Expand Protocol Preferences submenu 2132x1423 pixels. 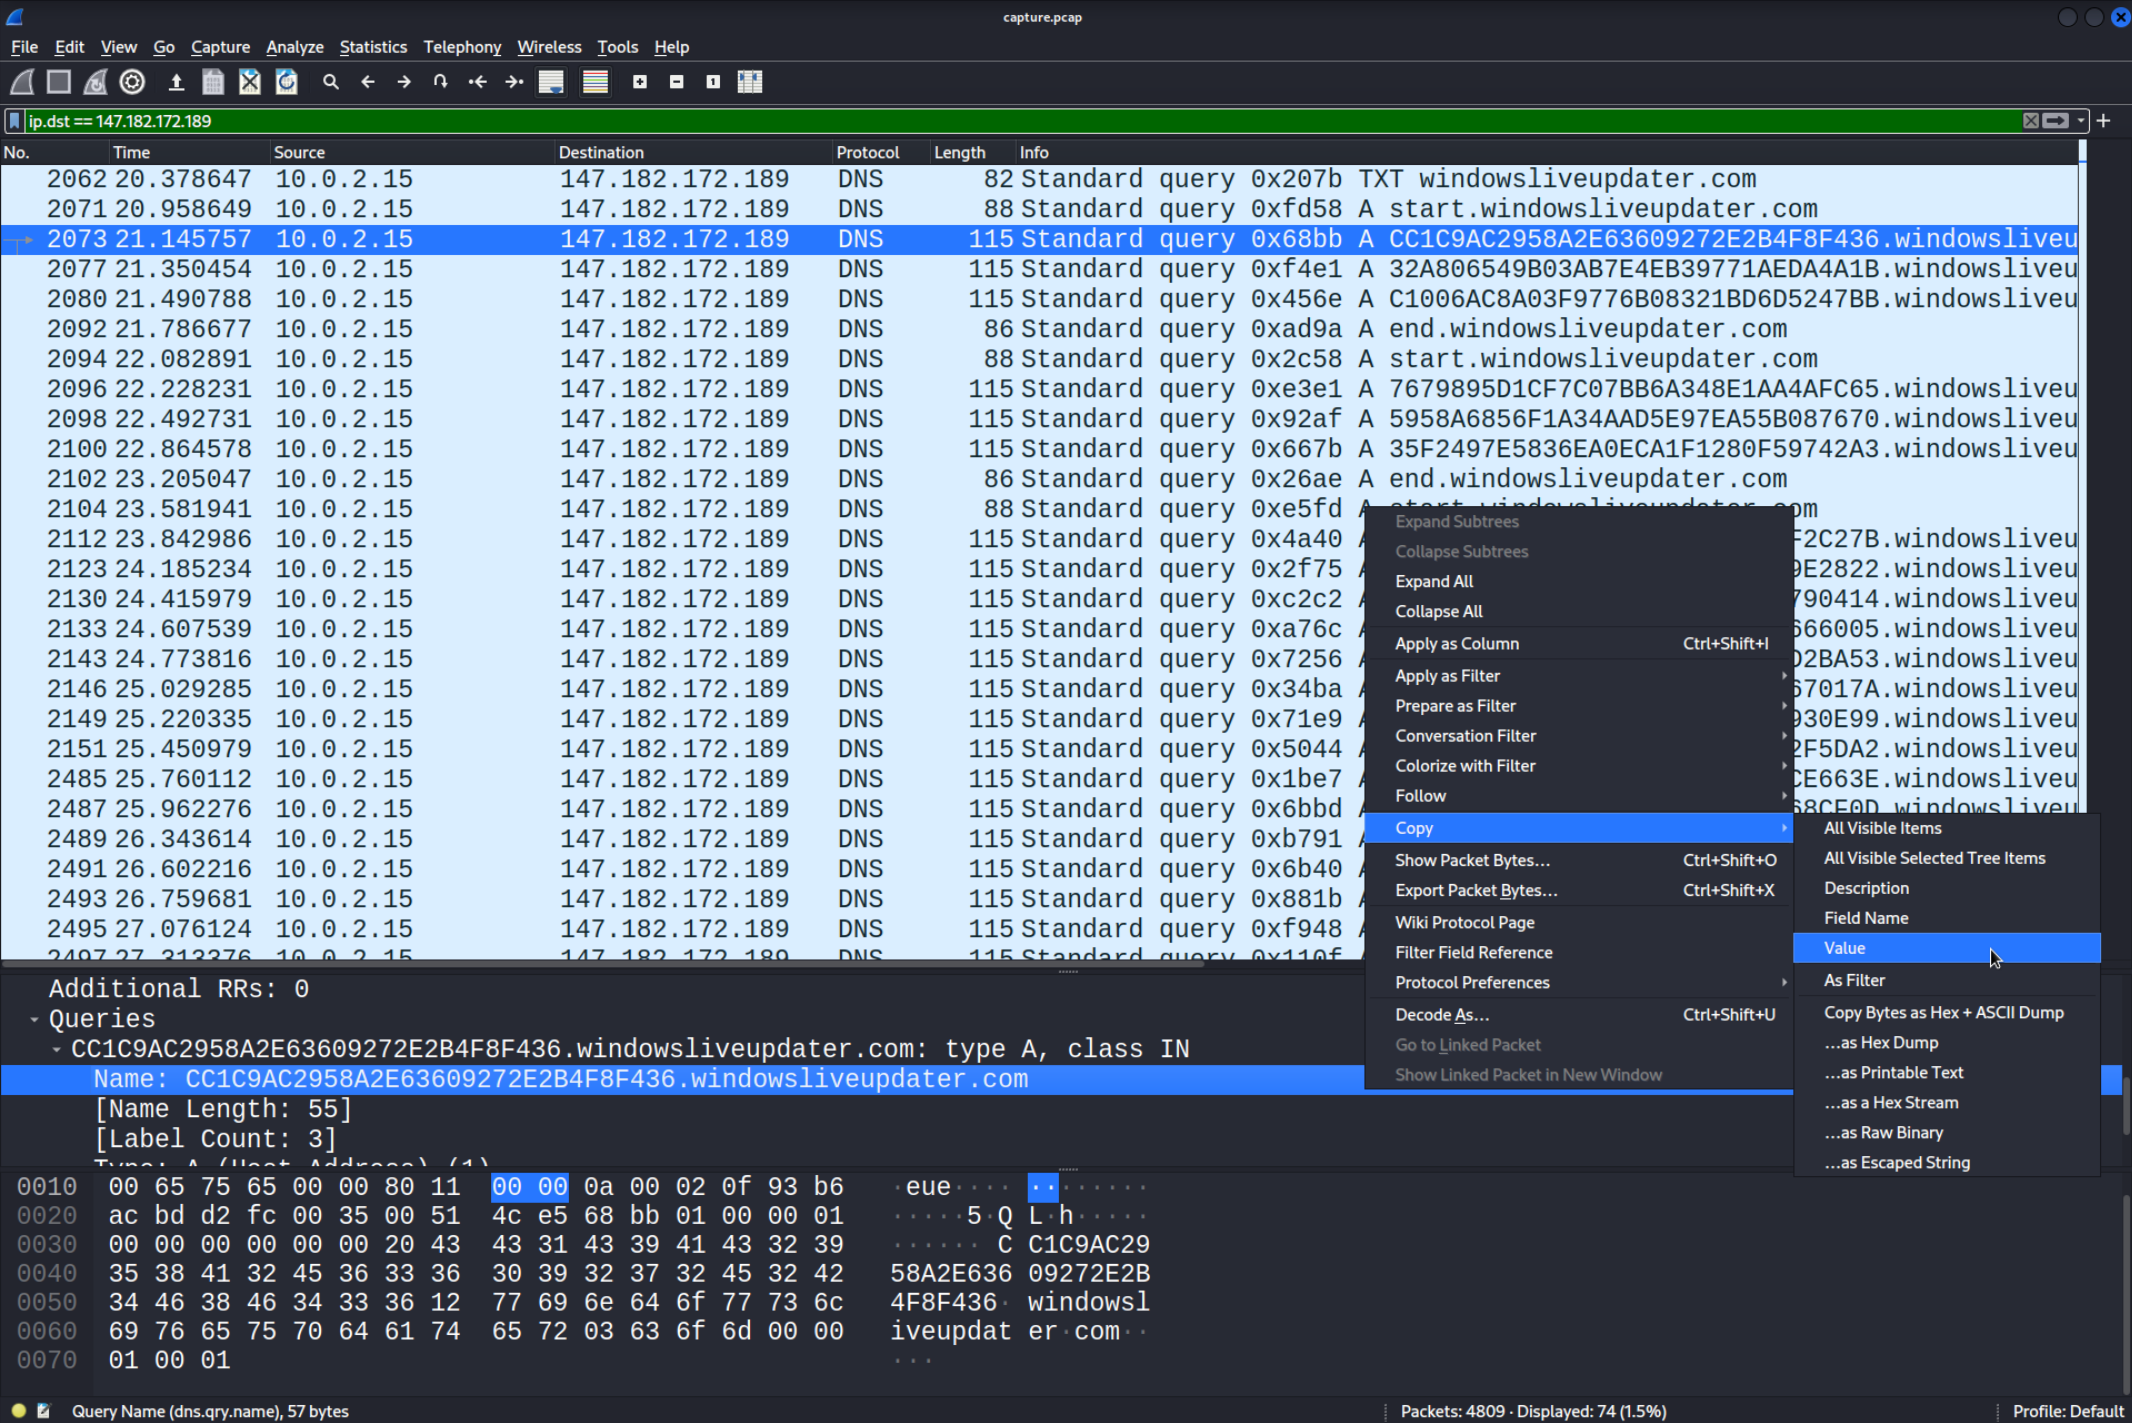1579,983
